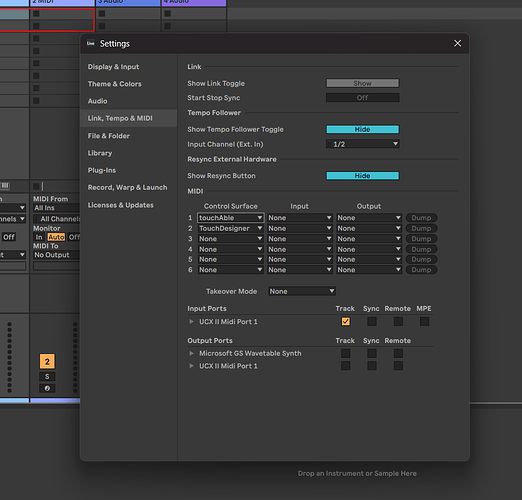This screenshot has height=500, width=522.
Task: Open Control Surface 1 touchAble dropdown
Action: tap(231, 218)
